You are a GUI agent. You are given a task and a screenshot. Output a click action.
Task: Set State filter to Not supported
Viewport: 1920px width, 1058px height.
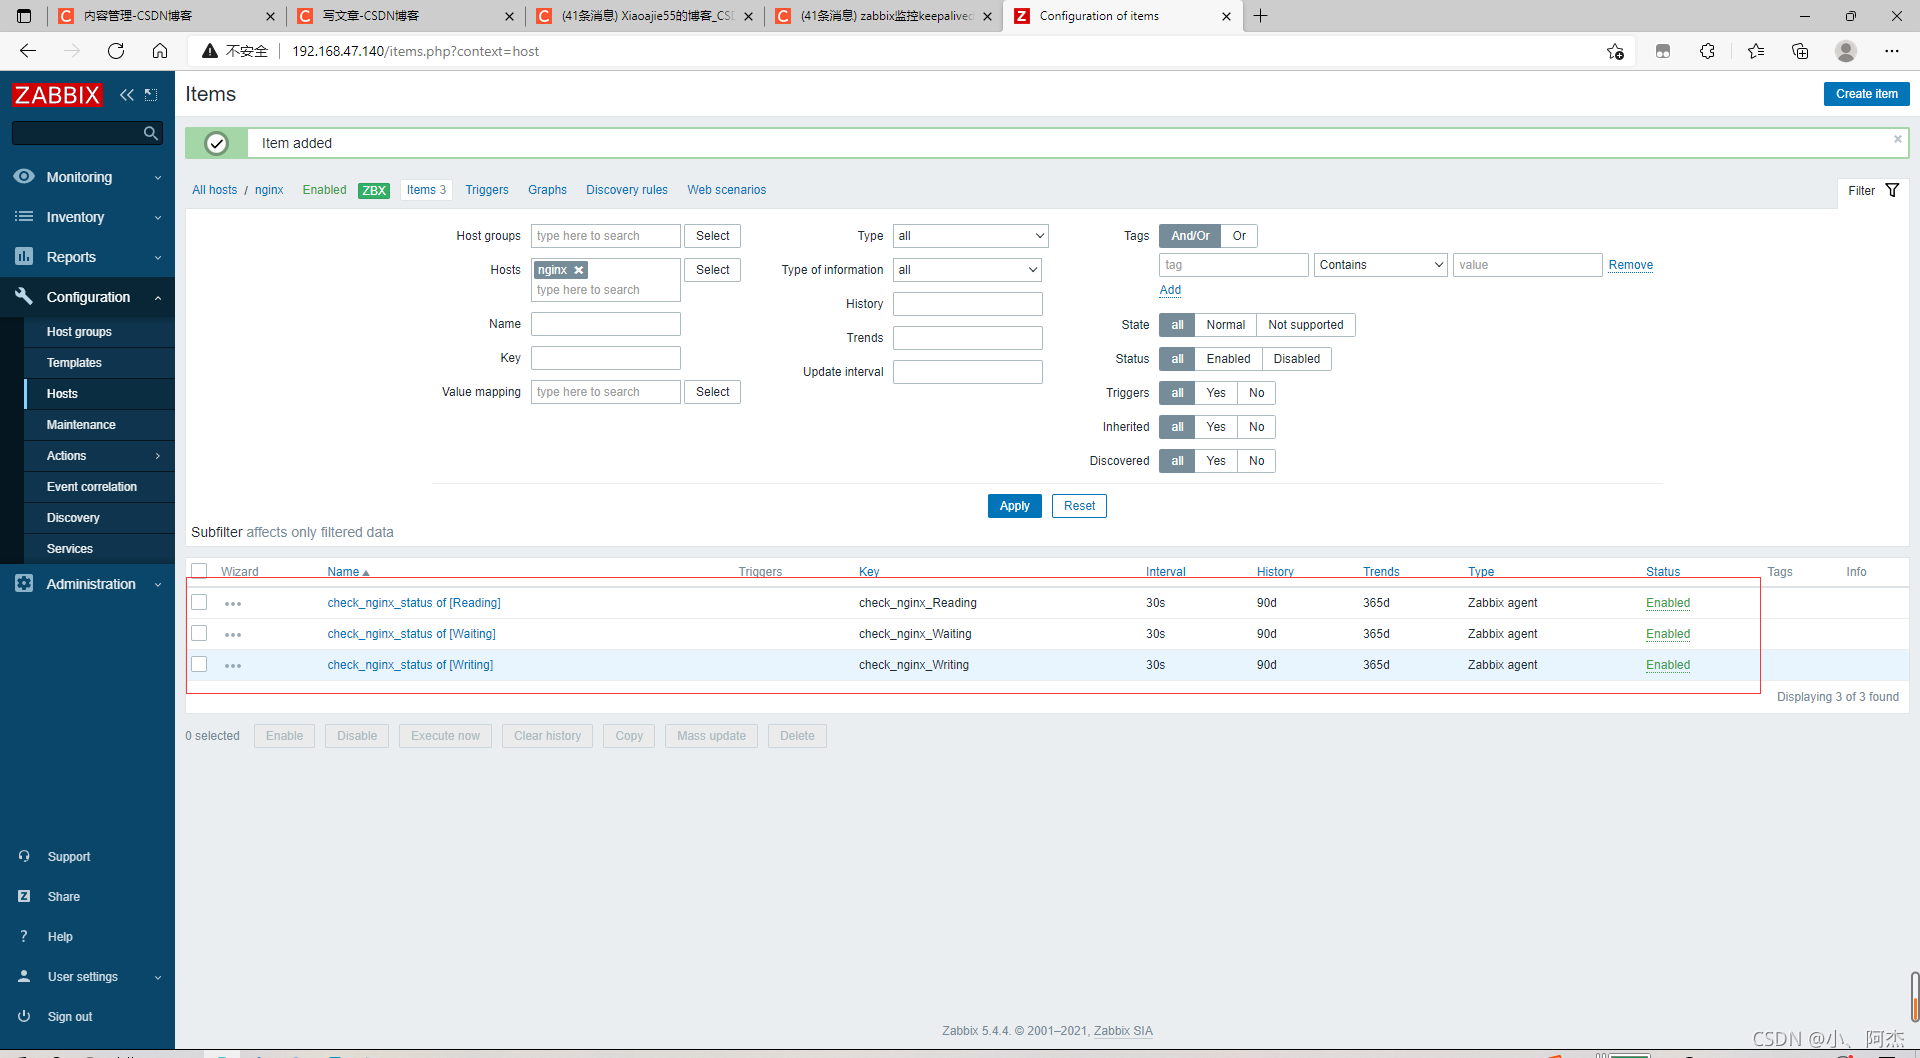pos(1305,325)
